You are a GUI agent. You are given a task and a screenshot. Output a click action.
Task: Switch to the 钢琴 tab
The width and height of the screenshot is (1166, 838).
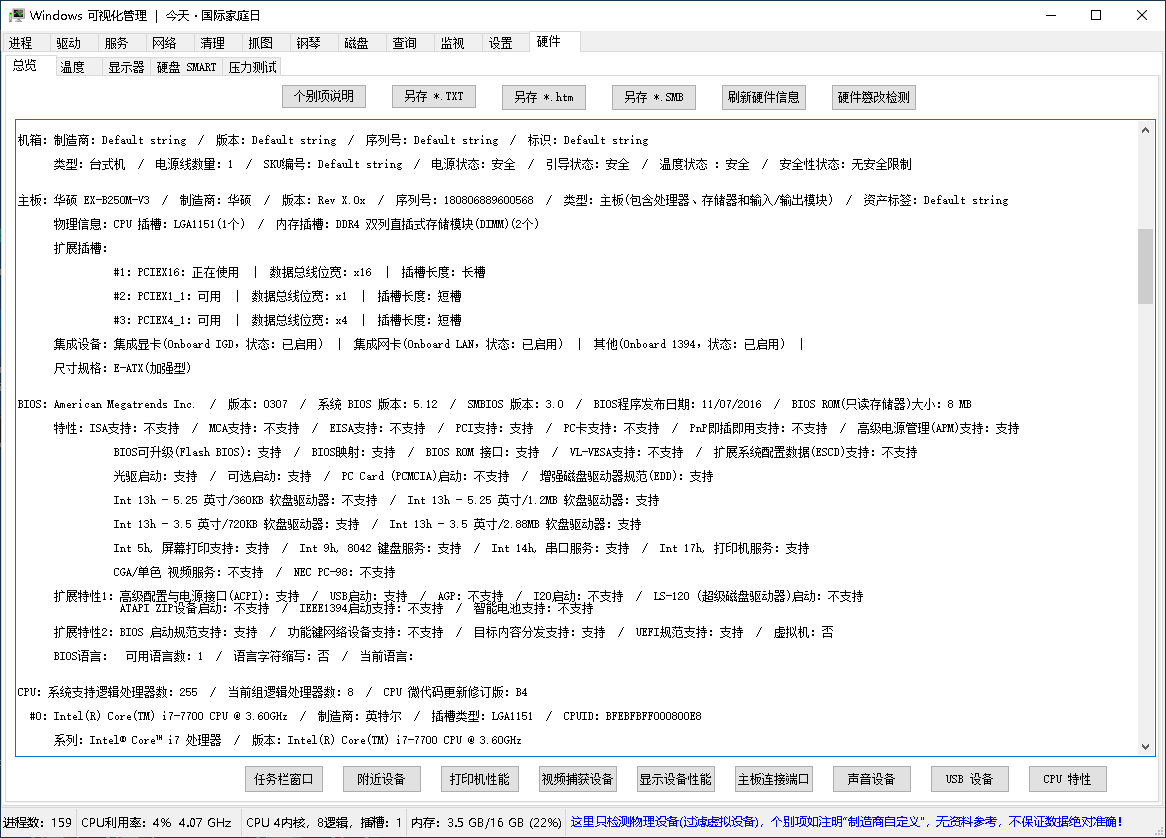(309, 43)
